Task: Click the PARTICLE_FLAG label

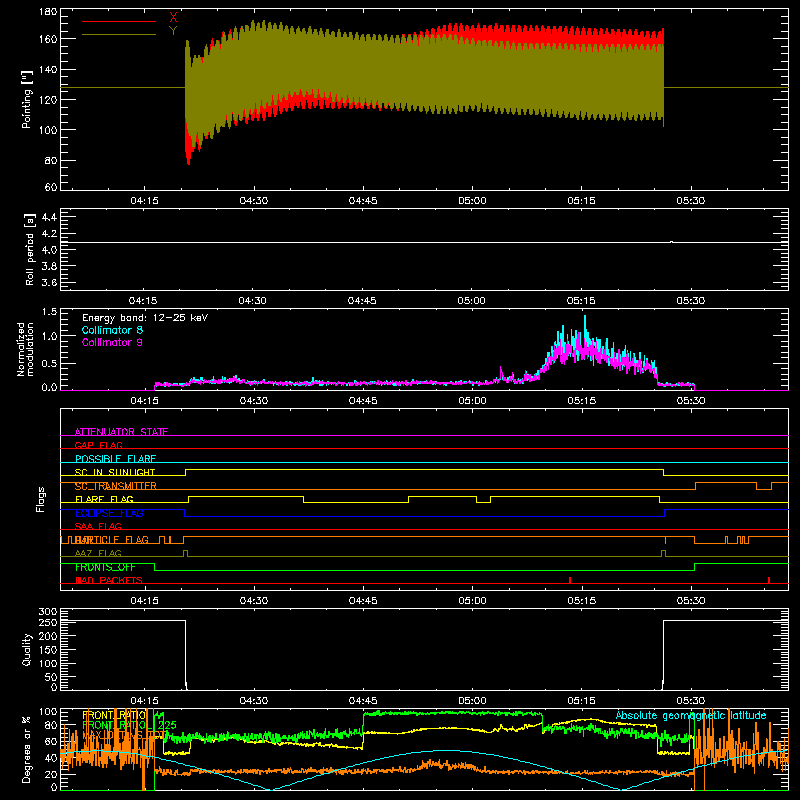Action: (112, 539)
